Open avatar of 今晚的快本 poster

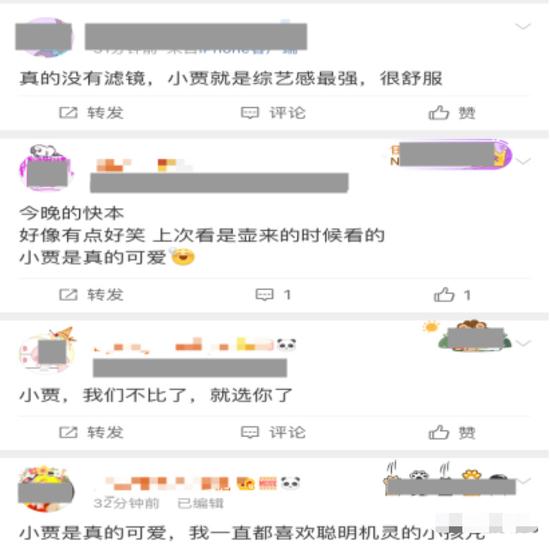pyautogui.click(x=46, y=168)
